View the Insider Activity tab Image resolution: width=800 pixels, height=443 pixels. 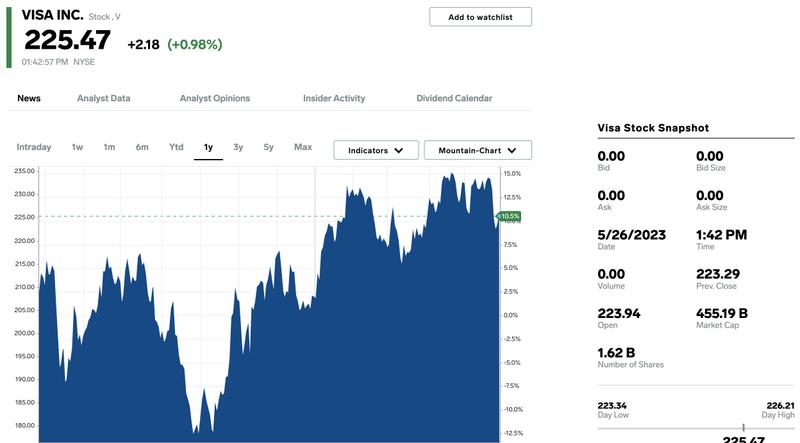coord(334,98)
